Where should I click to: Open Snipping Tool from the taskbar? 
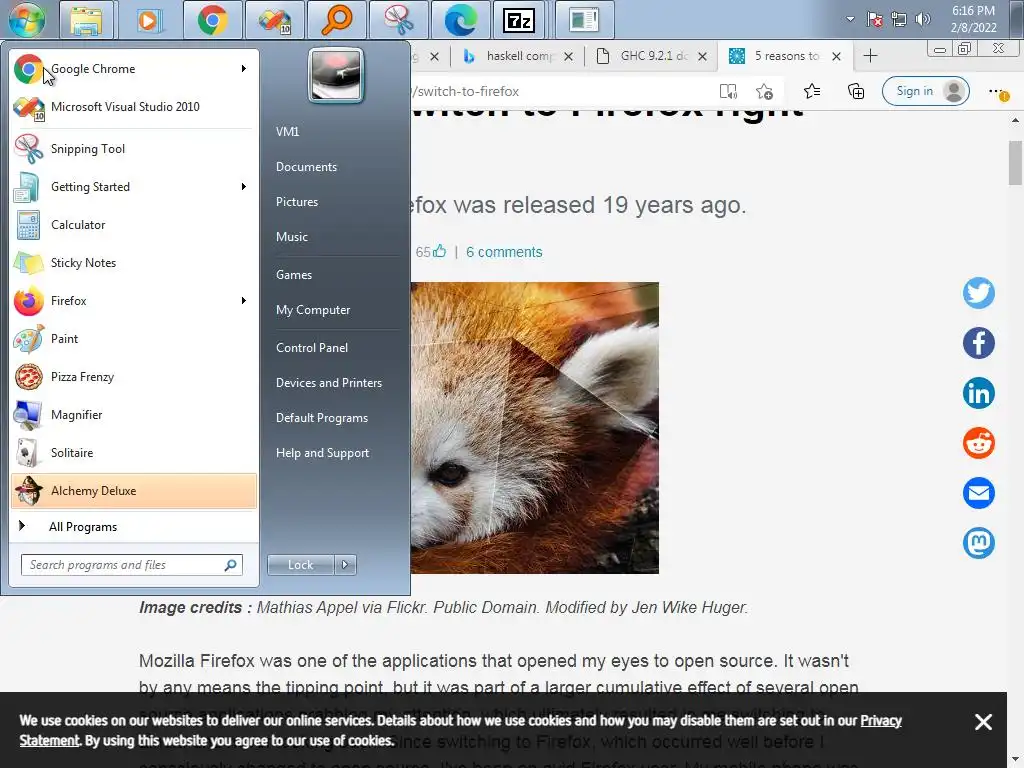point(398,20)
